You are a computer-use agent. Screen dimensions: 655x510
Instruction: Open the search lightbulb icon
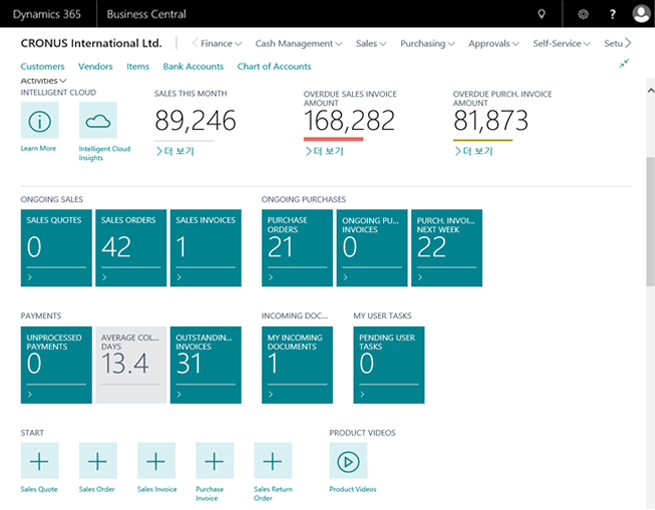coord(541,14)
